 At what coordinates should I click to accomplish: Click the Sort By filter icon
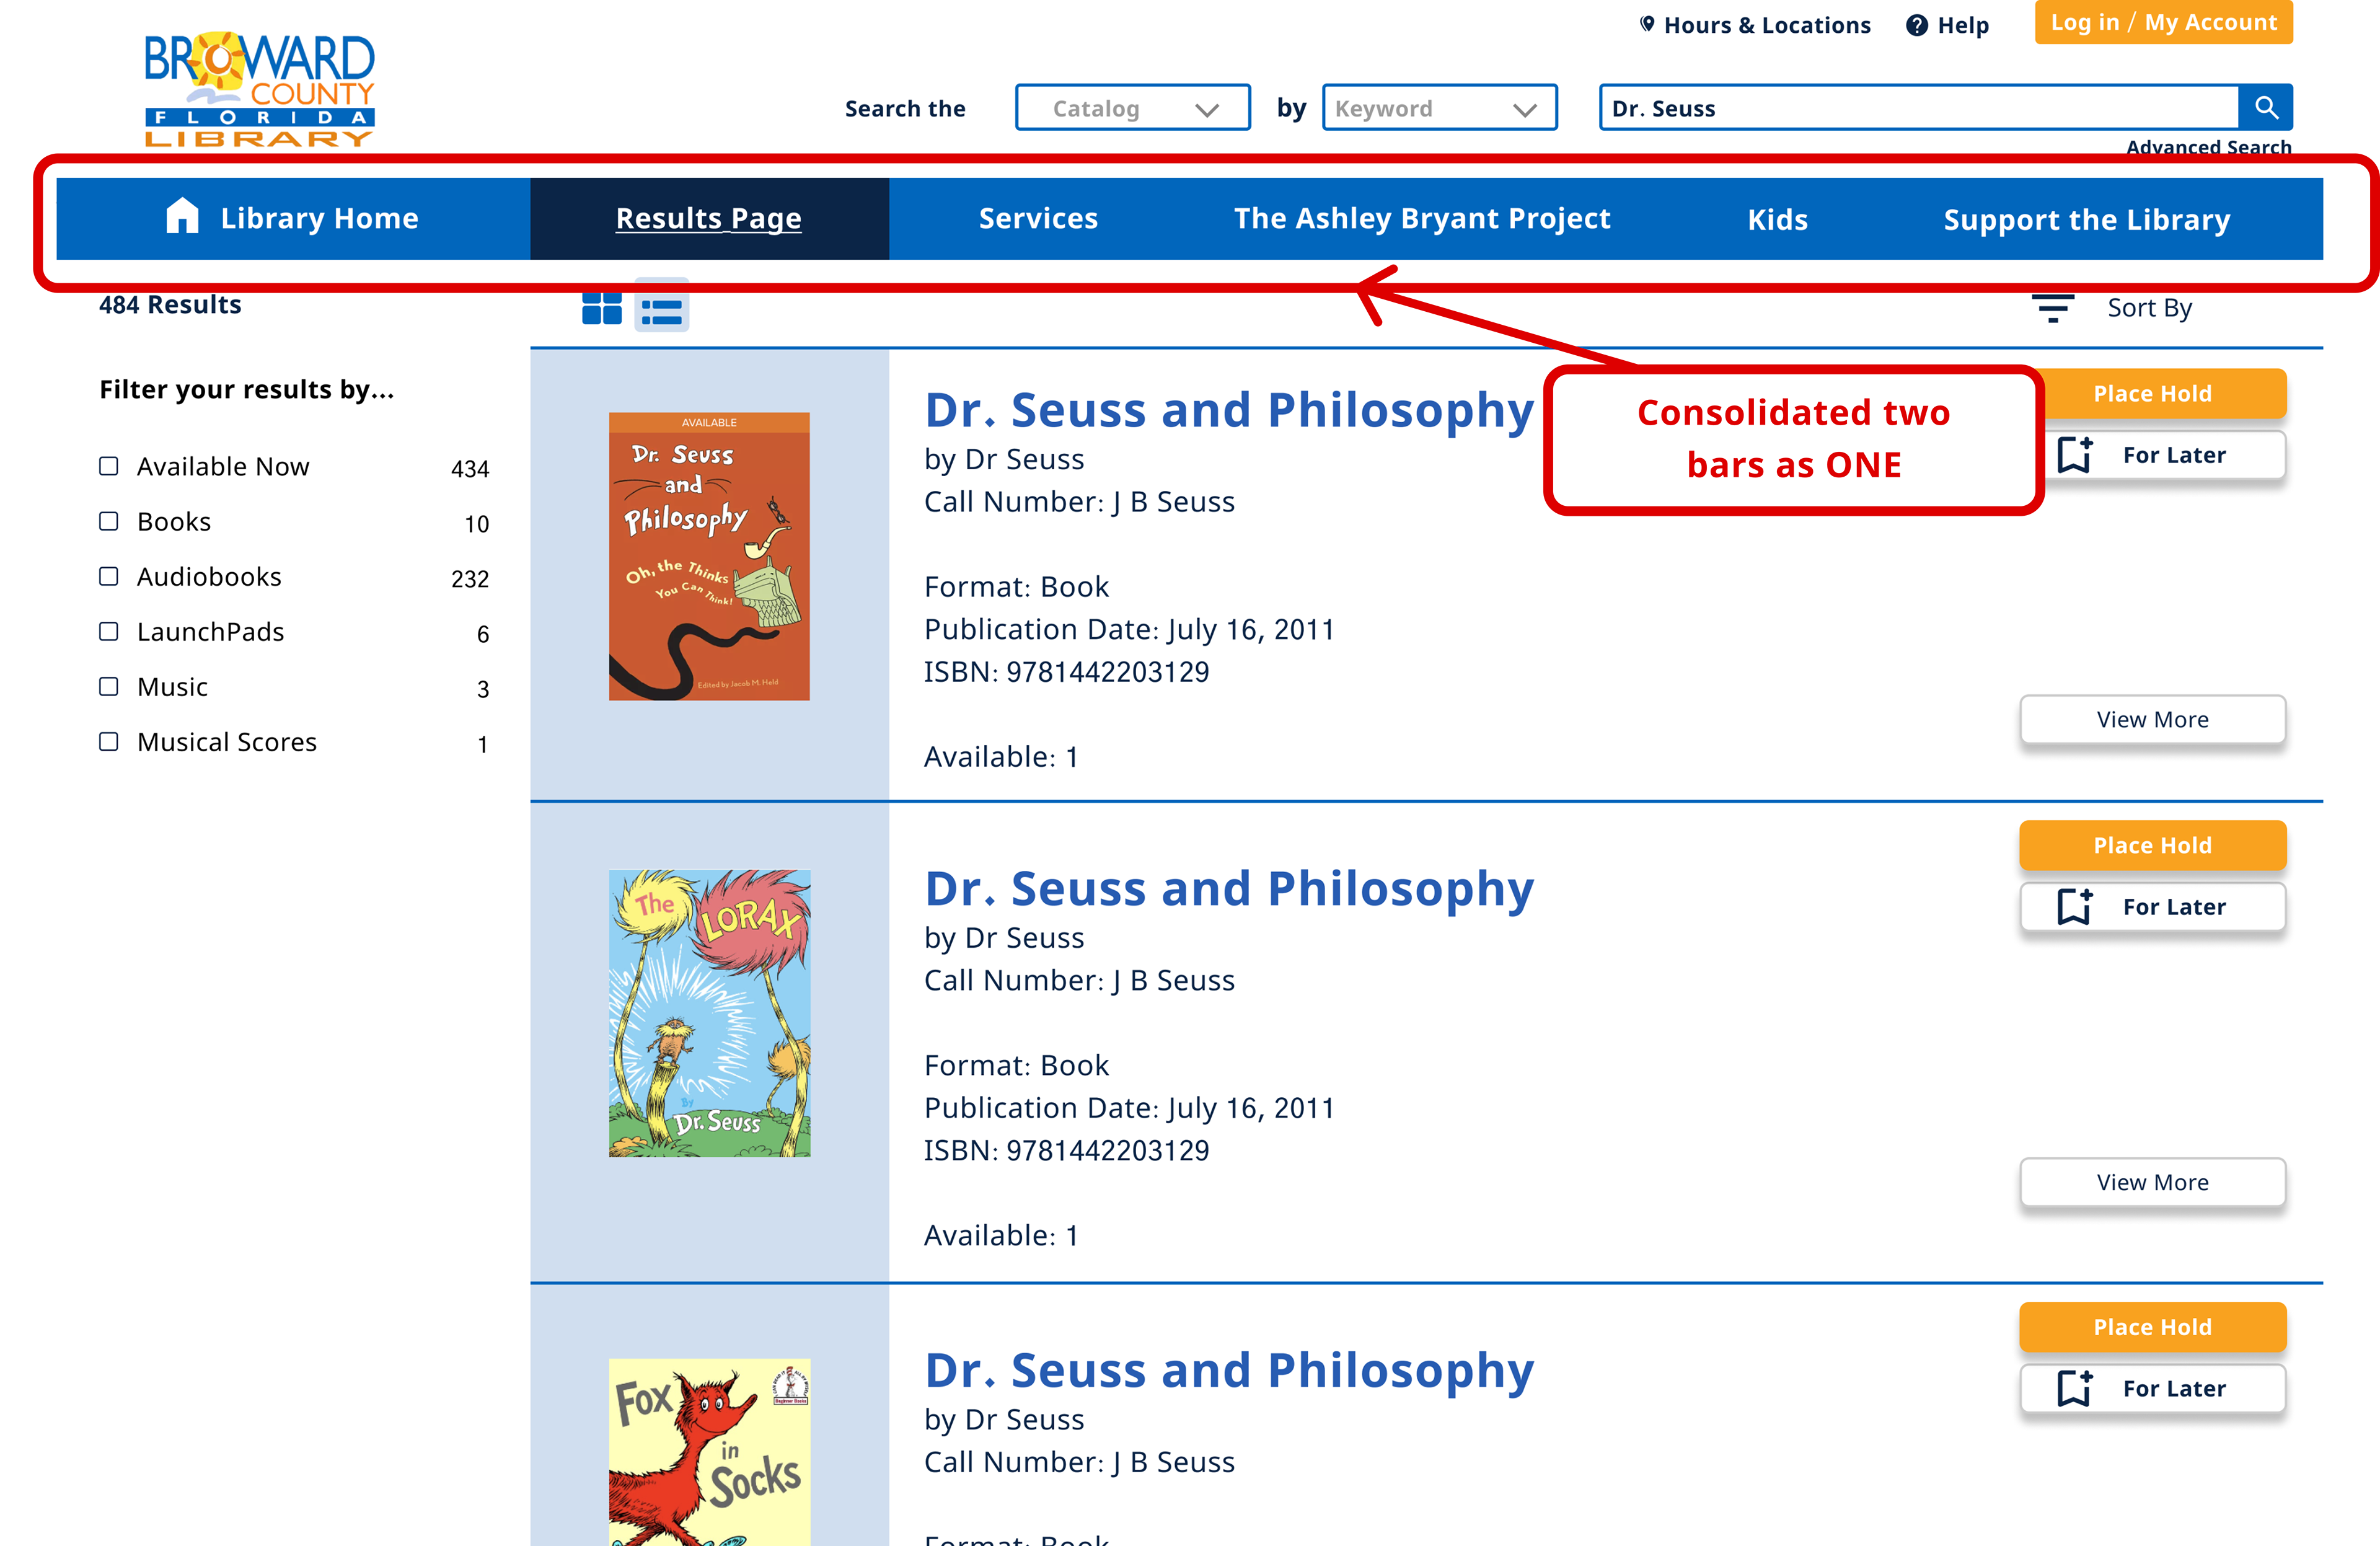(2053, 308)
